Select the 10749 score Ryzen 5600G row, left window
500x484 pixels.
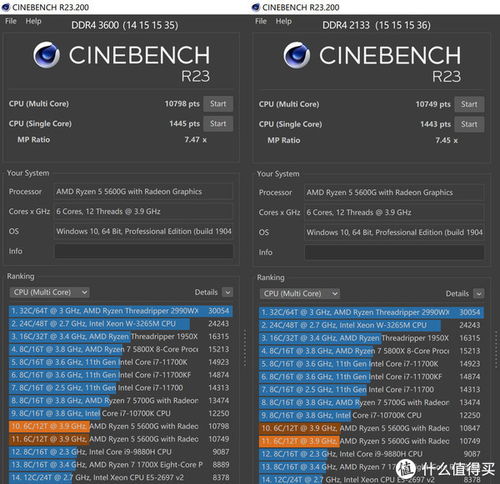pos(121,439)
